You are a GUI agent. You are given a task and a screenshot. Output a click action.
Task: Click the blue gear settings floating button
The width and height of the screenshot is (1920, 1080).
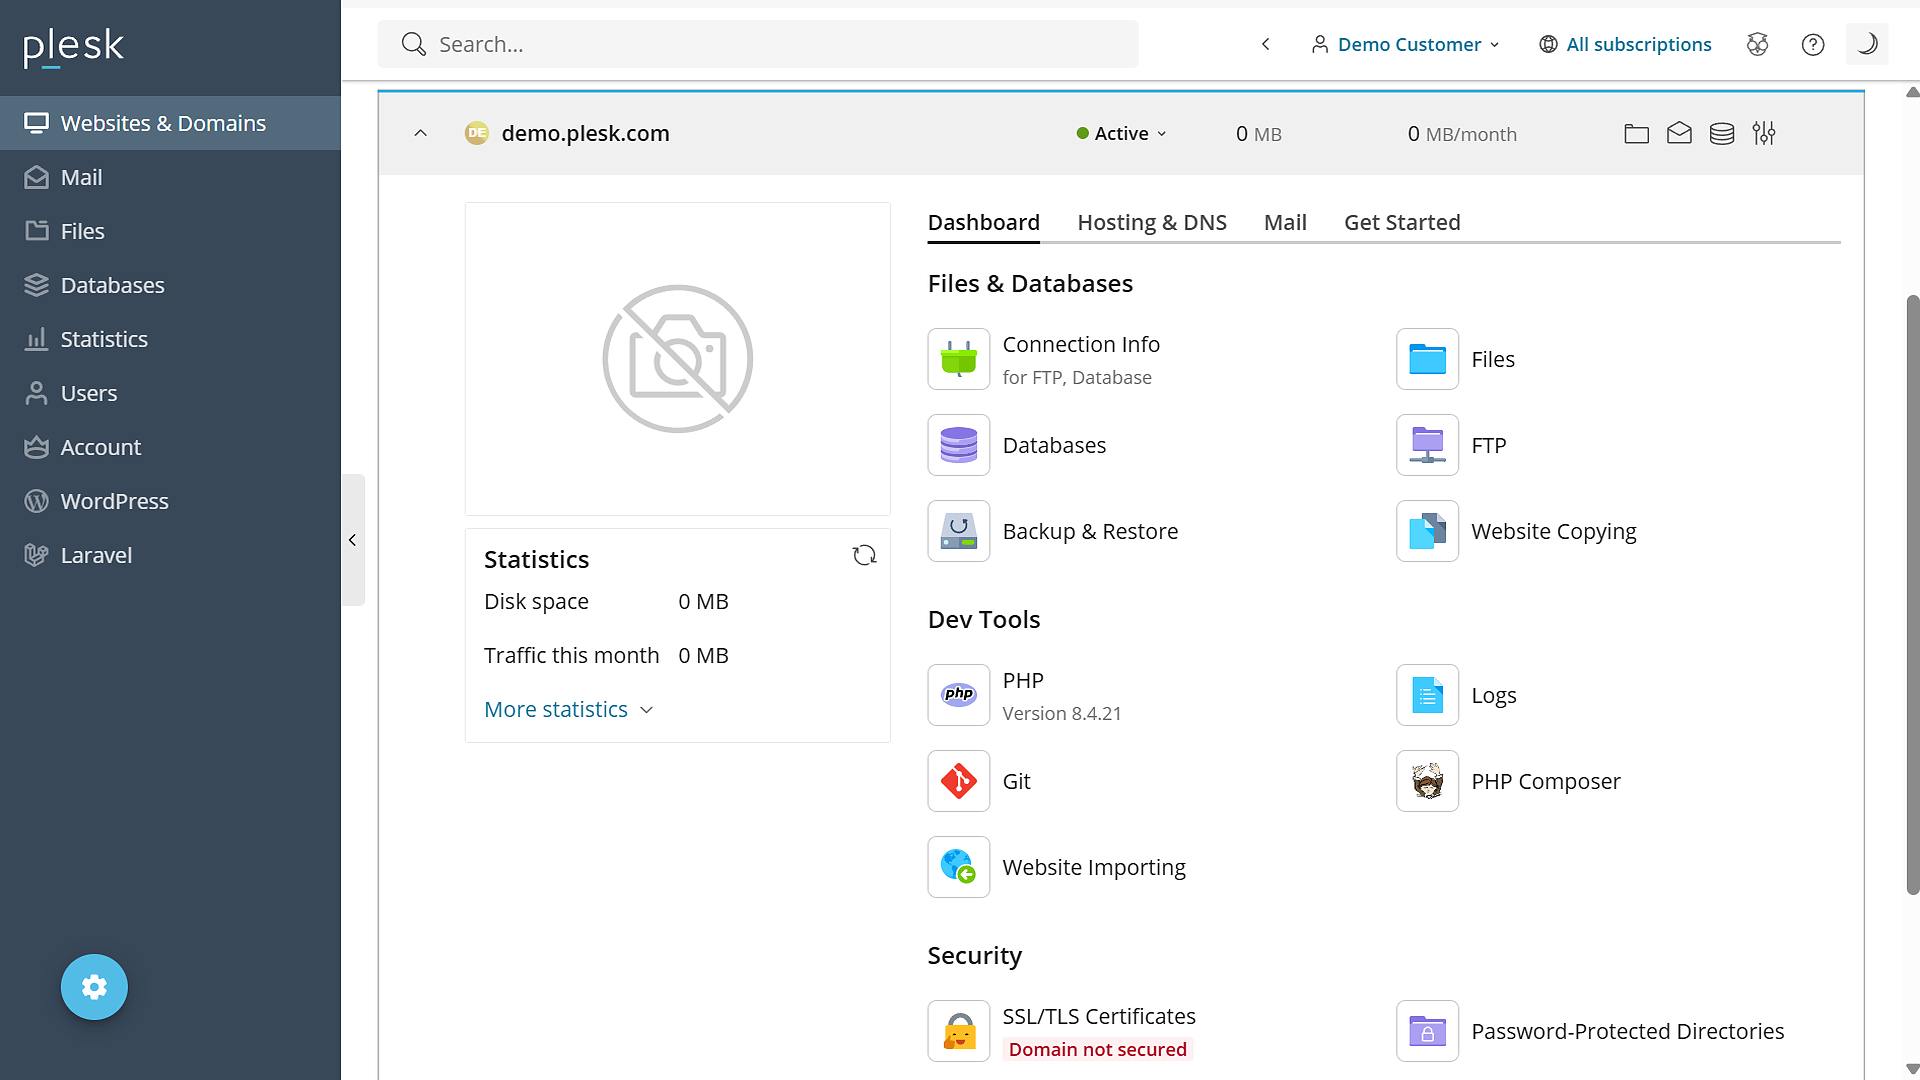(94, 987)
